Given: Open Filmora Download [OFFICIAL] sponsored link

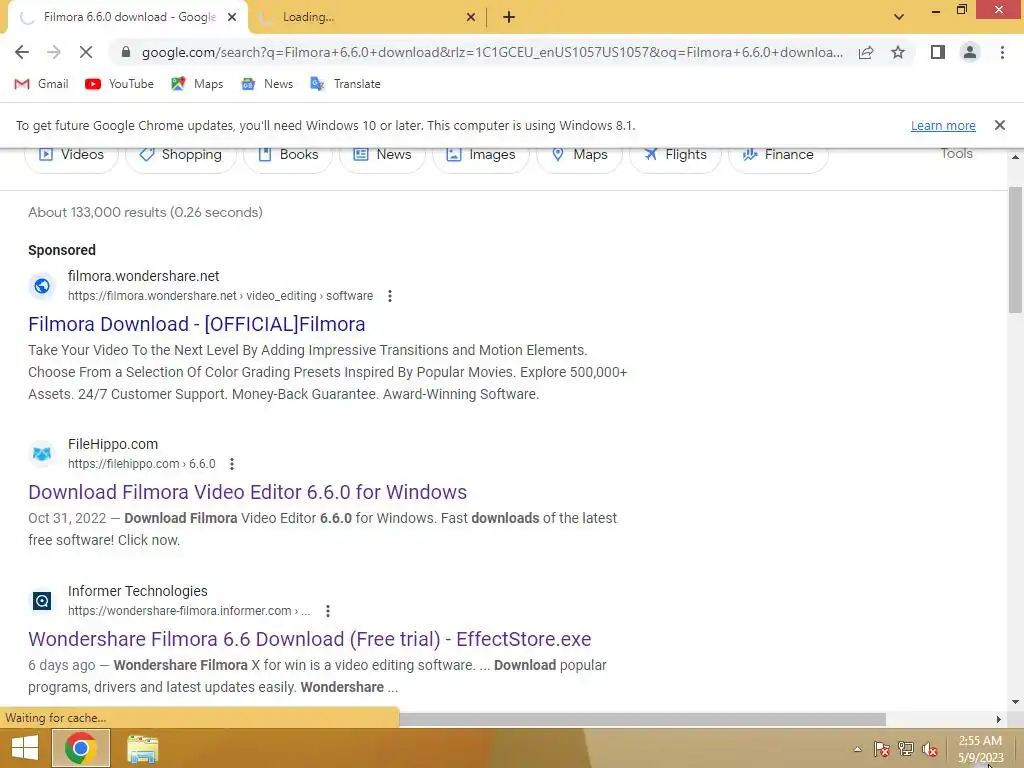Looking at the screenshot, I should coord(197,324).
